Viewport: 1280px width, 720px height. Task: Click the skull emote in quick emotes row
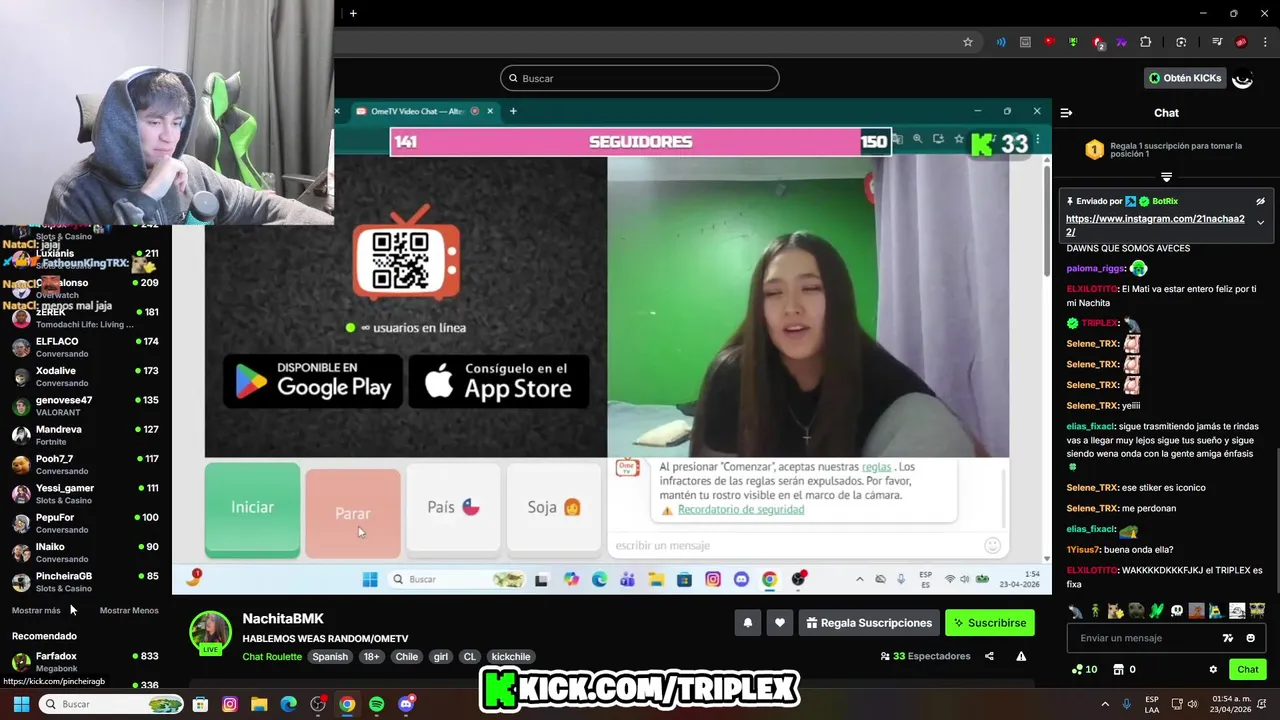[1177, 611]
